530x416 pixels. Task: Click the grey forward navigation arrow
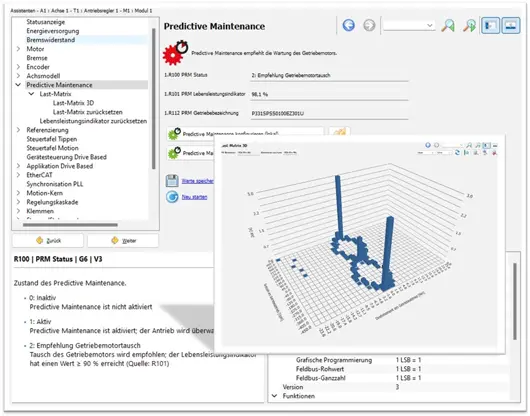(x=369, y=25)
